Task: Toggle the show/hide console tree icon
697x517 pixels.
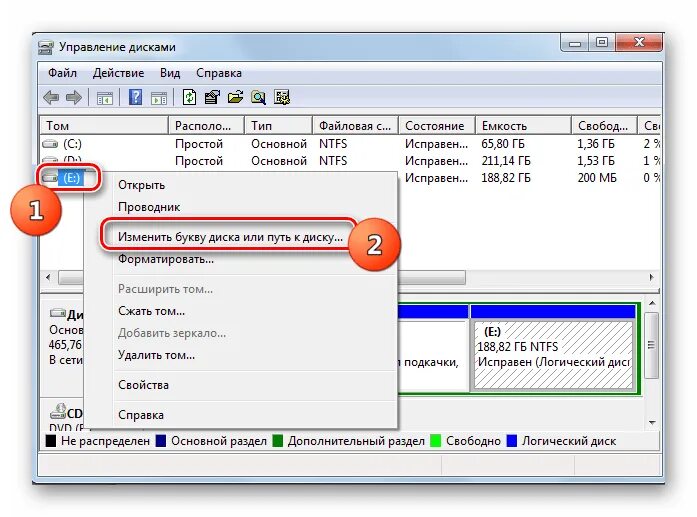Action: (105, 97)
